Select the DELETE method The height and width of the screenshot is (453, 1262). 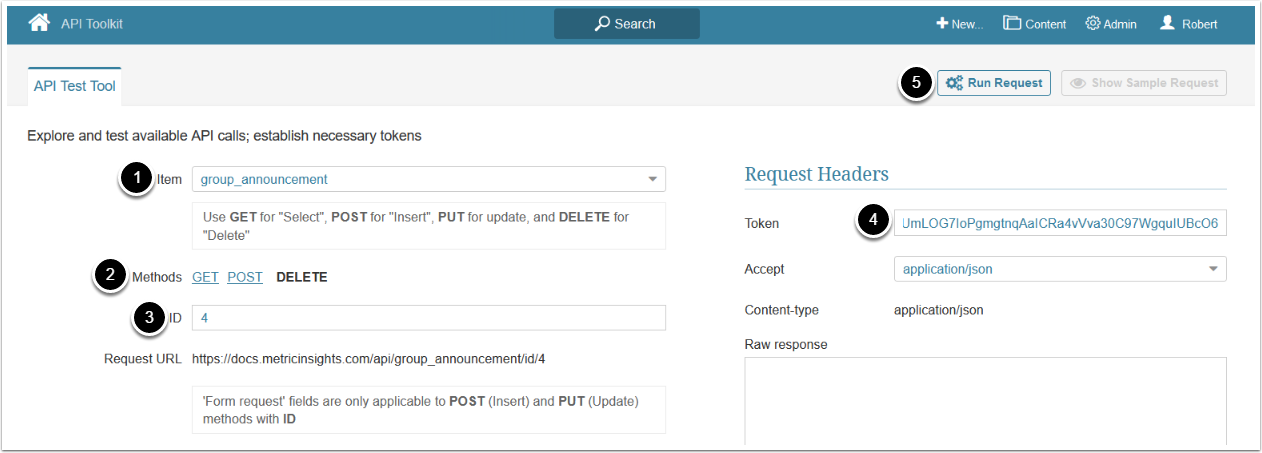[301, 277]
